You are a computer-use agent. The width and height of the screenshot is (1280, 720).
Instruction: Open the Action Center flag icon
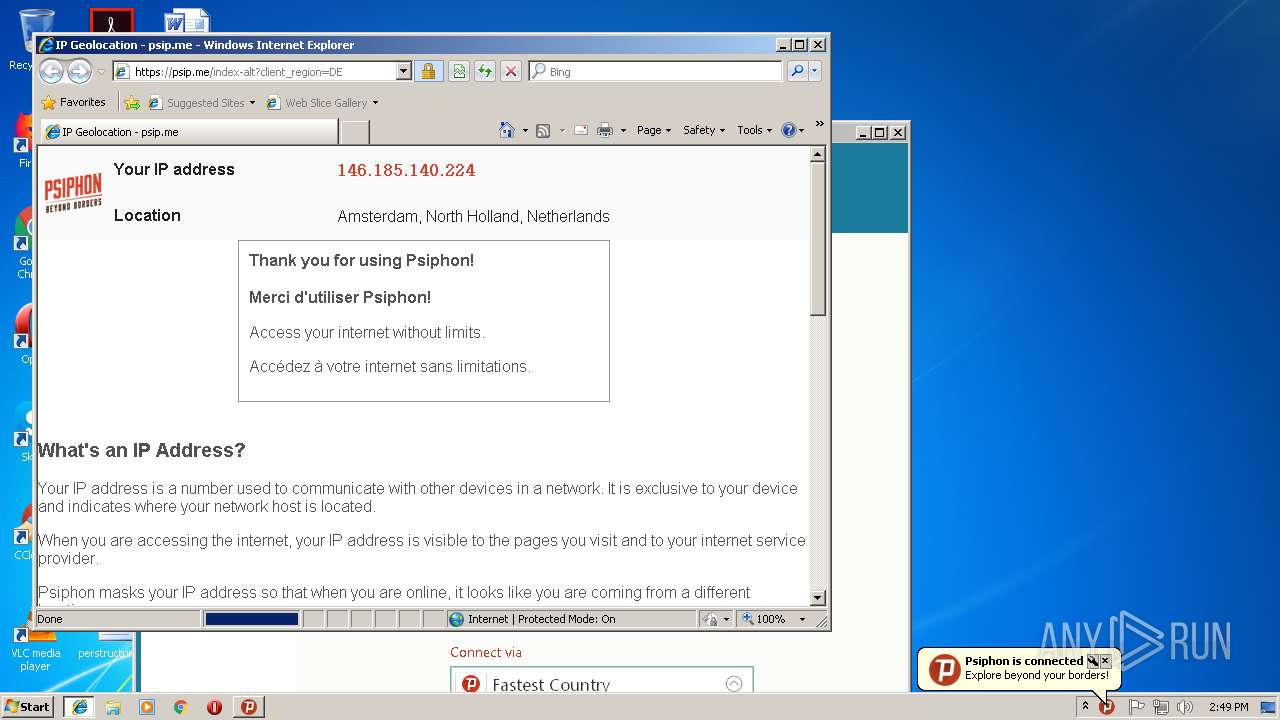pos(1137,707)
